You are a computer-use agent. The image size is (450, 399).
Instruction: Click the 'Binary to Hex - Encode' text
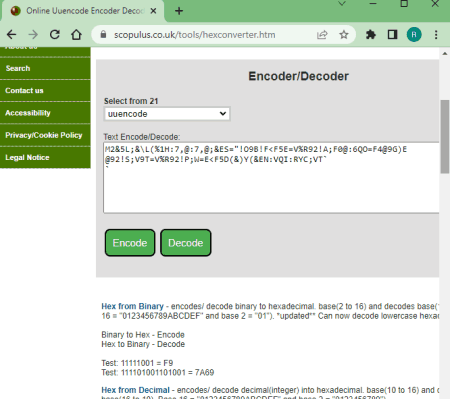143,334
